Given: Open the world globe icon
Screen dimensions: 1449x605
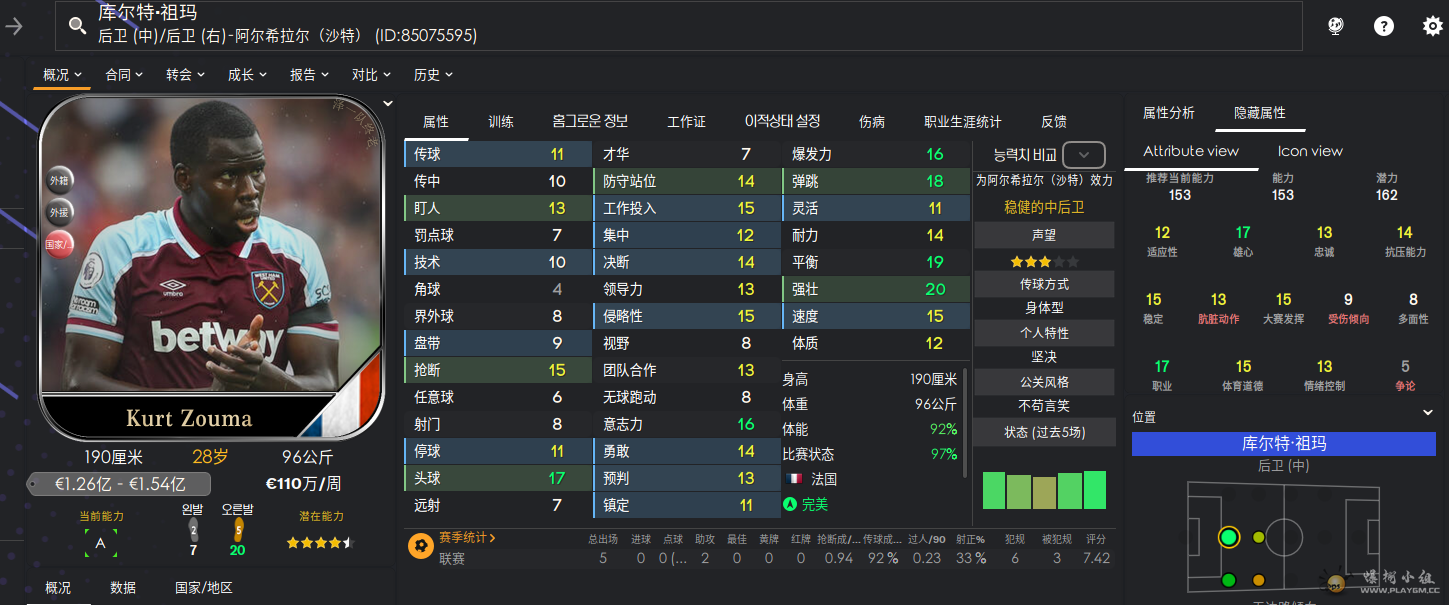Looking at the screenshot, I should [1336, 26].
